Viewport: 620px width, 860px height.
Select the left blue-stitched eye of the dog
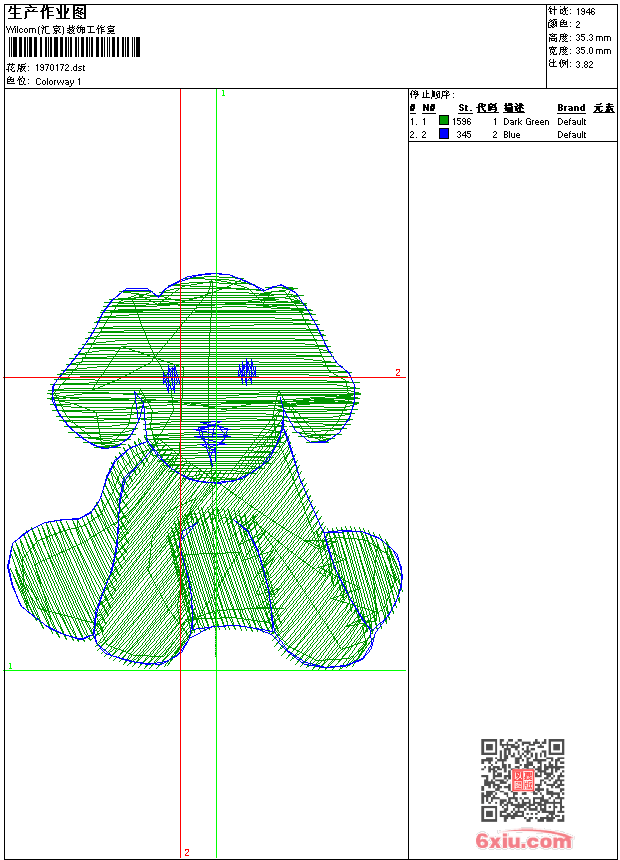[171, 378]
